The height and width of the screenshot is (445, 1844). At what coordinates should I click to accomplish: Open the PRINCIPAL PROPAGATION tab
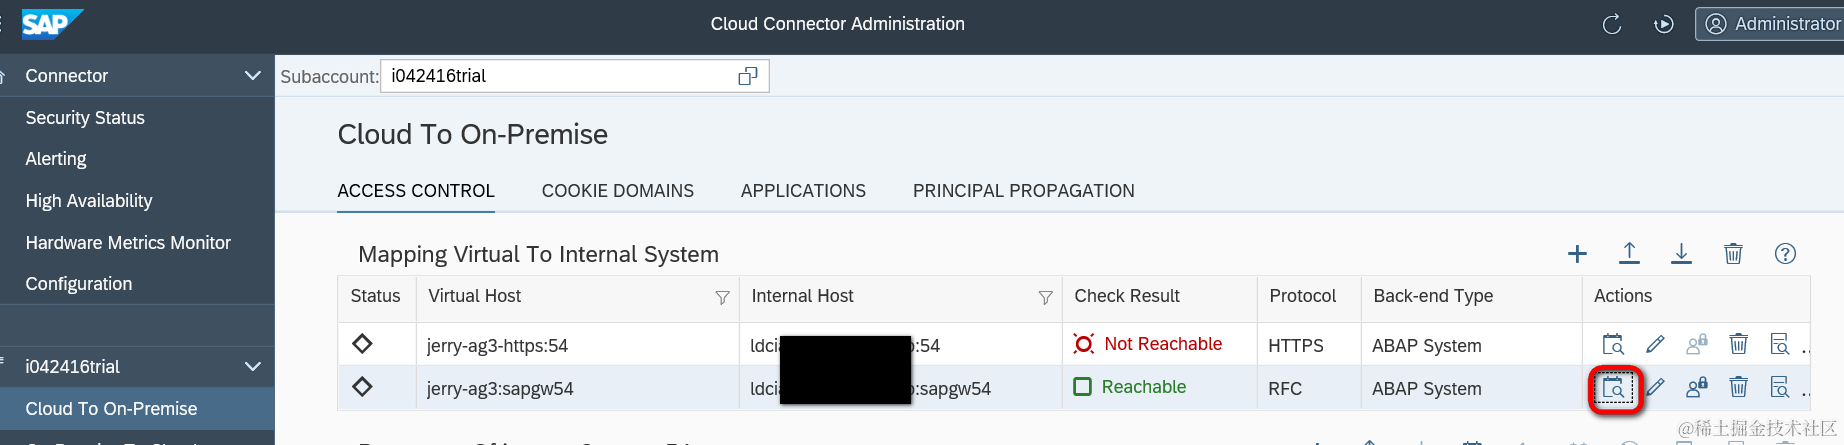tap(1023, 191)
